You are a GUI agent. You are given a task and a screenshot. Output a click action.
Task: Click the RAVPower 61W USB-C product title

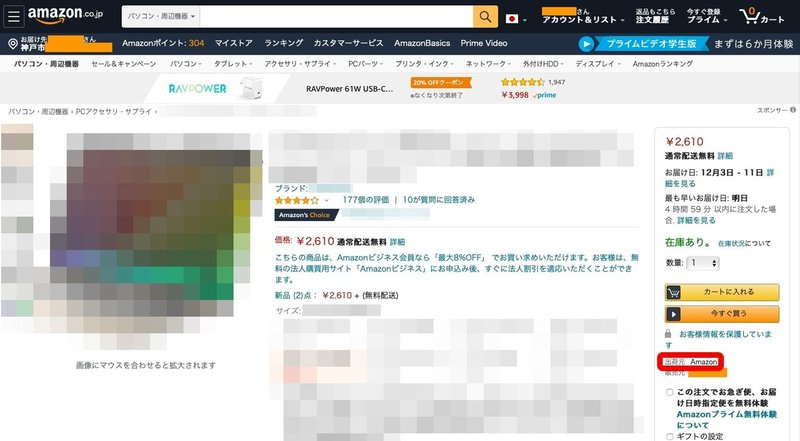[x=349, y=89]
